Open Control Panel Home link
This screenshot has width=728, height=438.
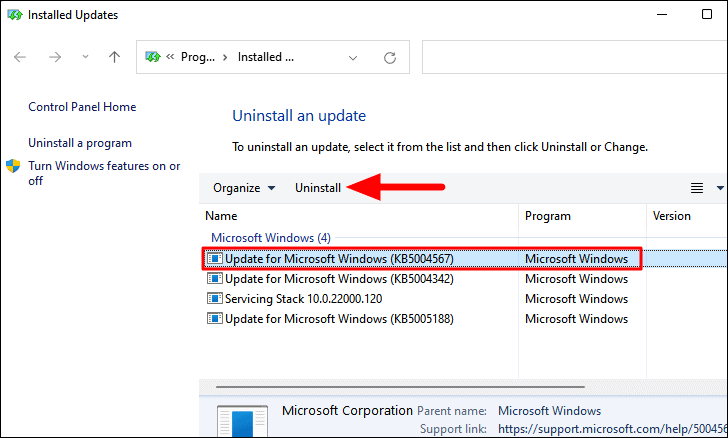82,107
